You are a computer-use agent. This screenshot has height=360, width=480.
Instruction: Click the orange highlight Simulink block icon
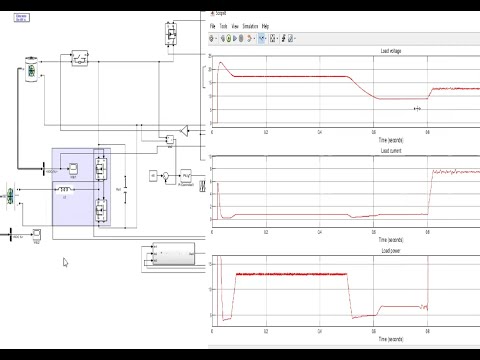249,39
